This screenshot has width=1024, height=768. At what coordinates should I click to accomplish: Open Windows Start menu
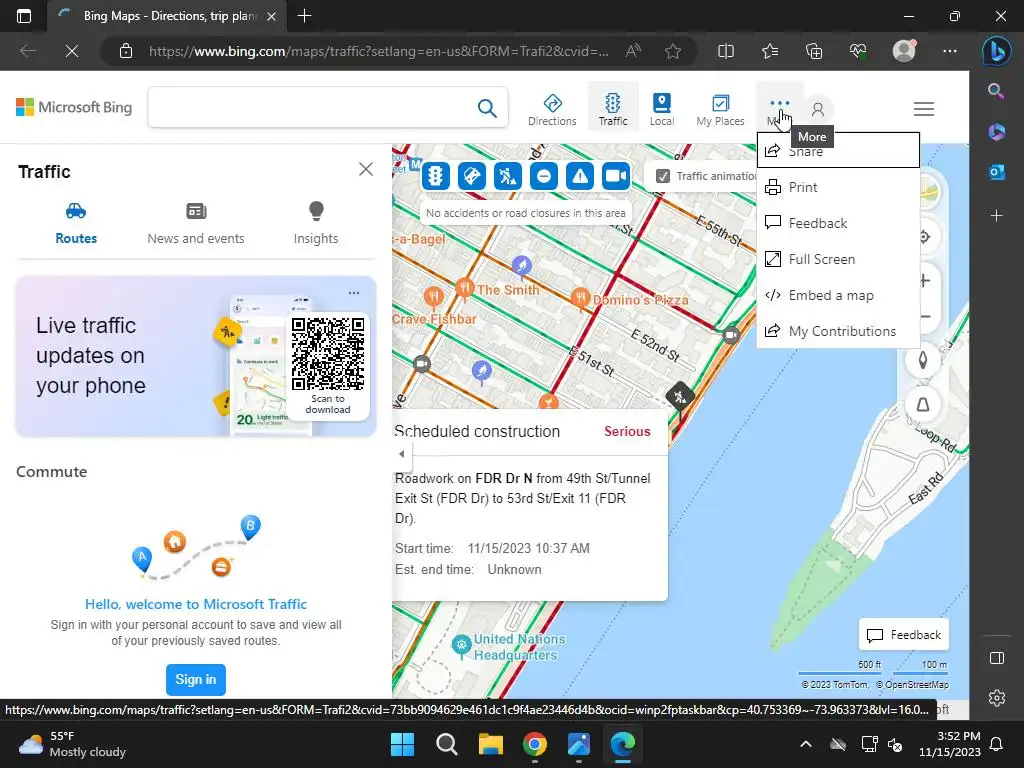pyautogui.click(x=402, y=744)
